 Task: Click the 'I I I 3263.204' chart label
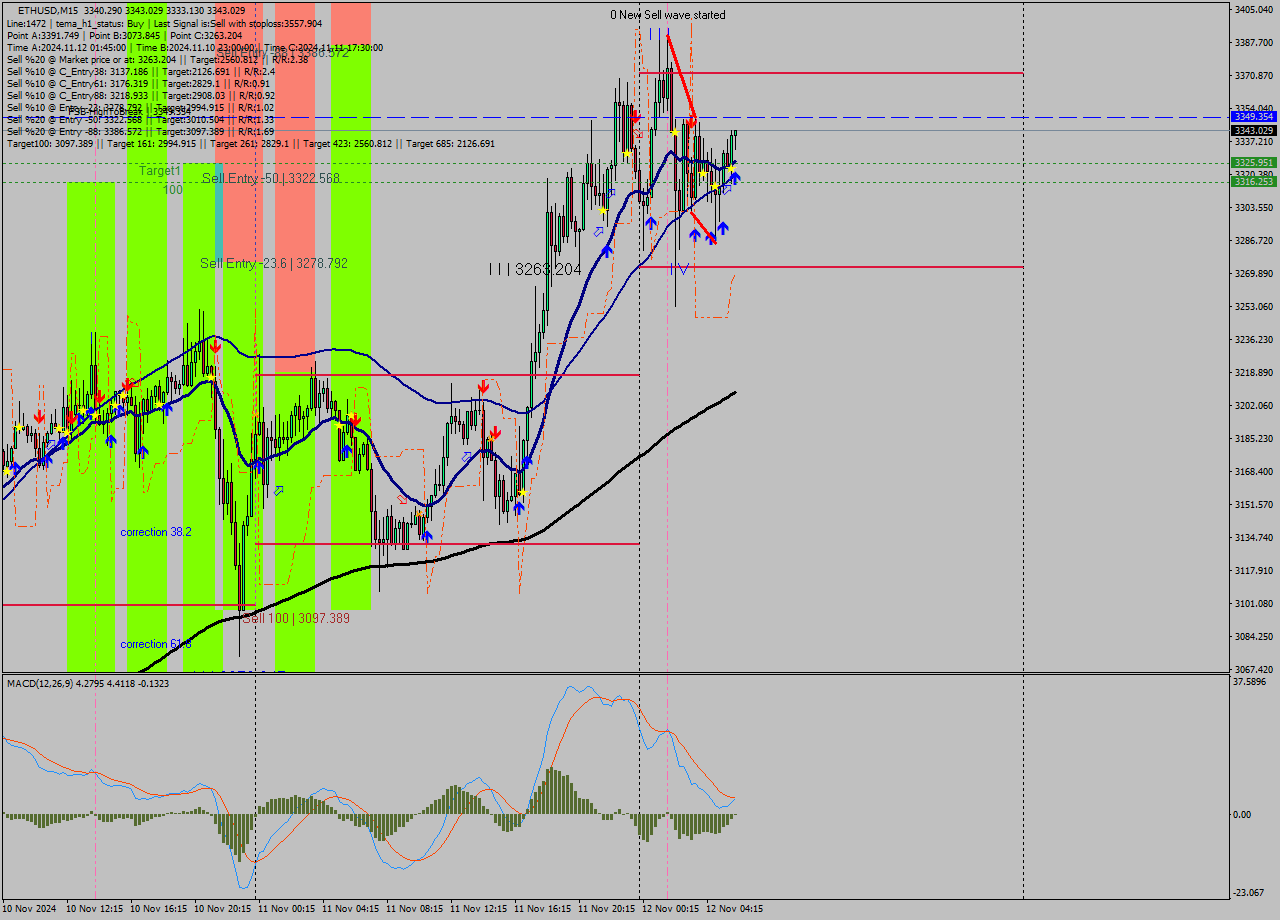[x=535, y=269]
